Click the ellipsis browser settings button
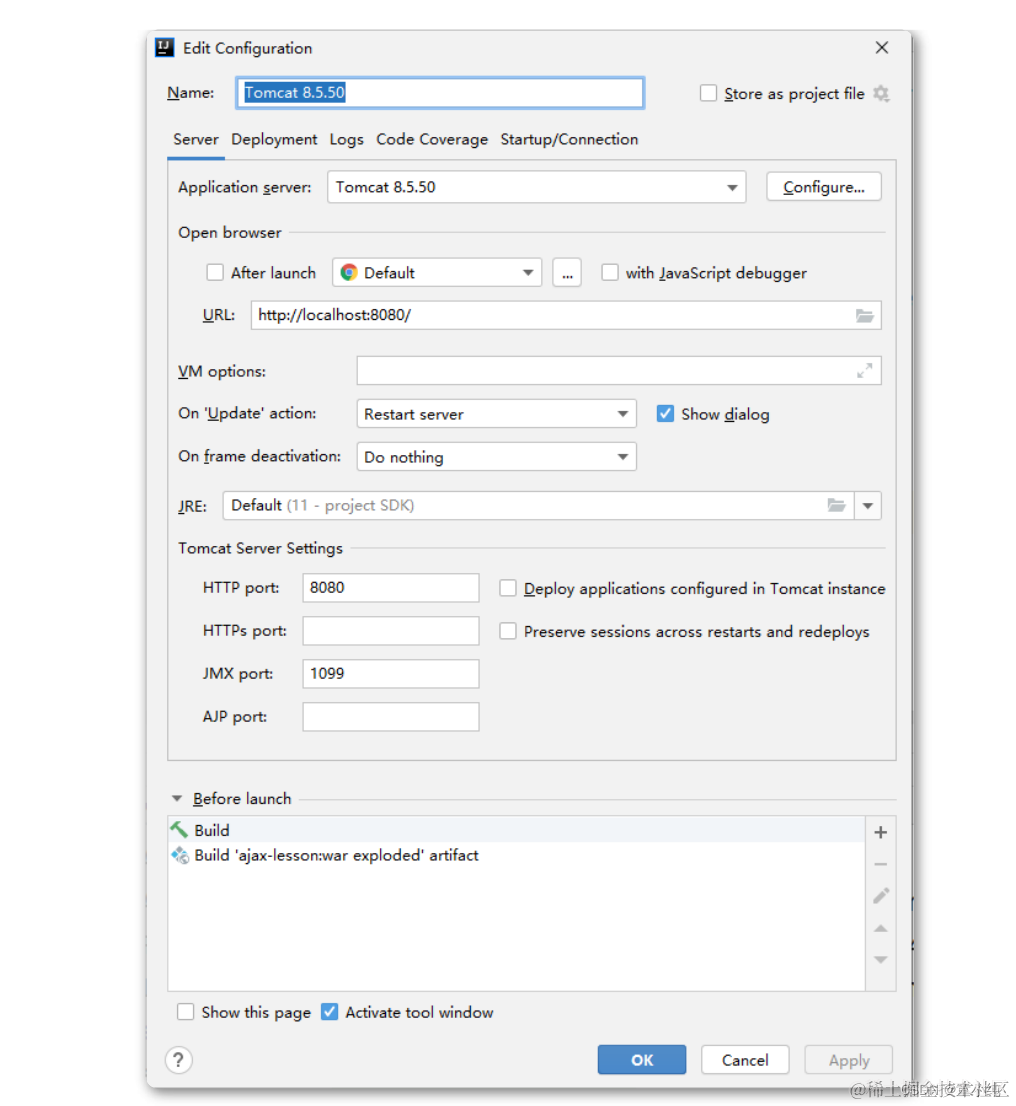Image resolution: width=1016 pixels, height=1106 pixels. [567, 272]
